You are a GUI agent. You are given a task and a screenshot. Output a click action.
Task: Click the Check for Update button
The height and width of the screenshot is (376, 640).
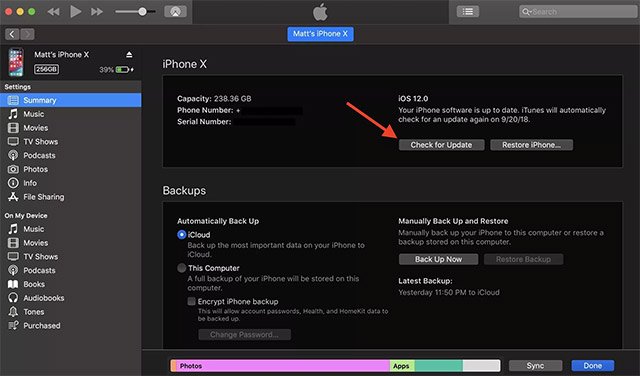click(441, 145)
